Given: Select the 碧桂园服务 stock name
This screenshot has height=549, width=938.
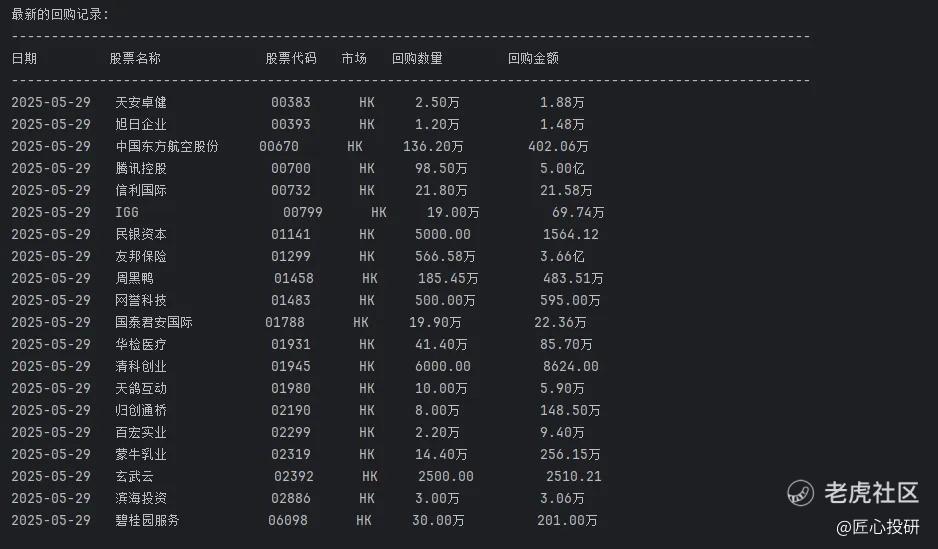Looking at the screenshot, I should (147, 520).
